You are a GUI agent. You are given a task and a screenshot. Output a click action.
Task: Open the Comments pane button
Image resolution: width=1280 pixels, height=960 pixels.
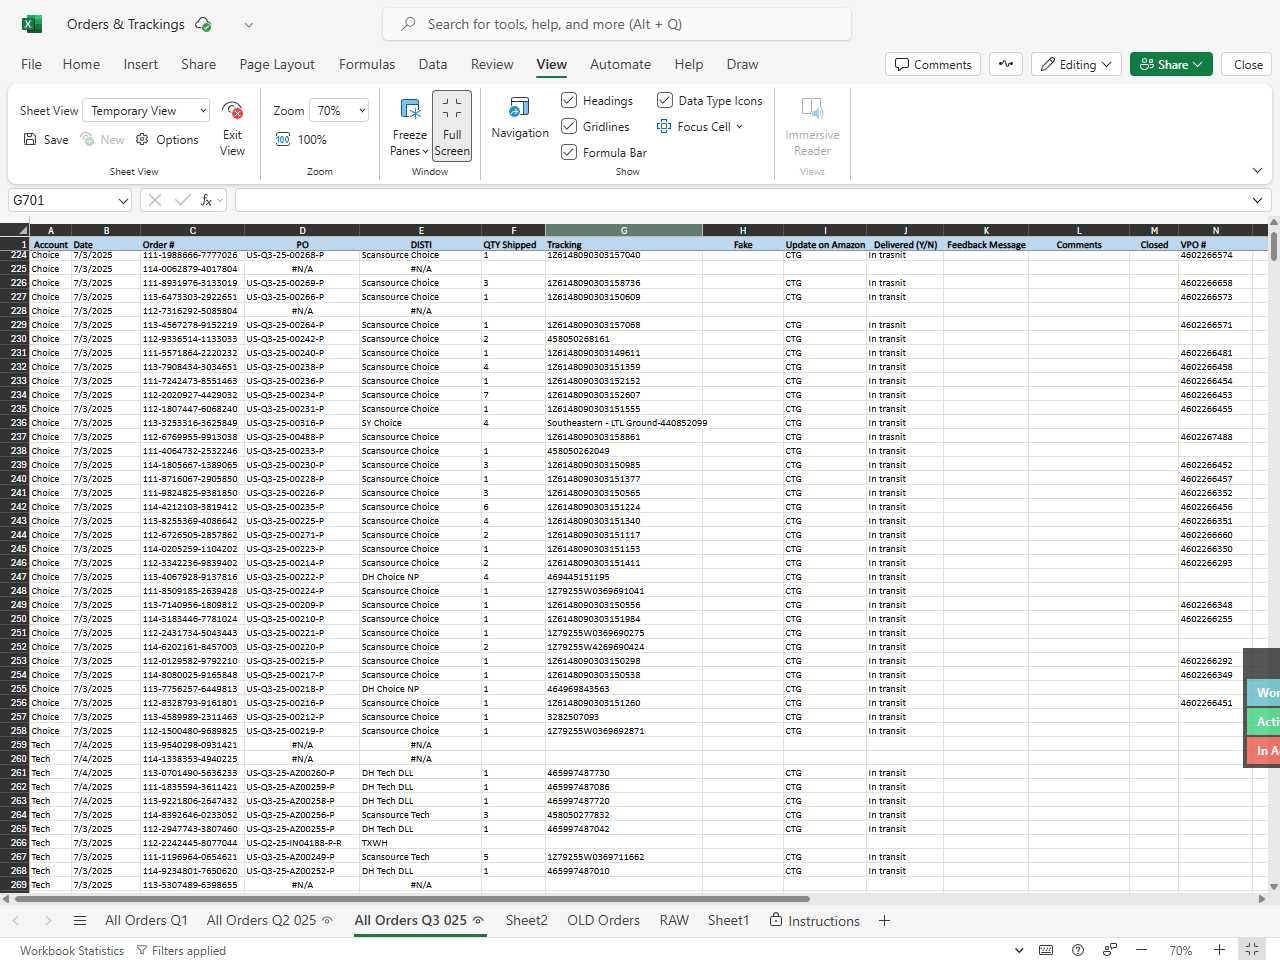tap(933, 64)
